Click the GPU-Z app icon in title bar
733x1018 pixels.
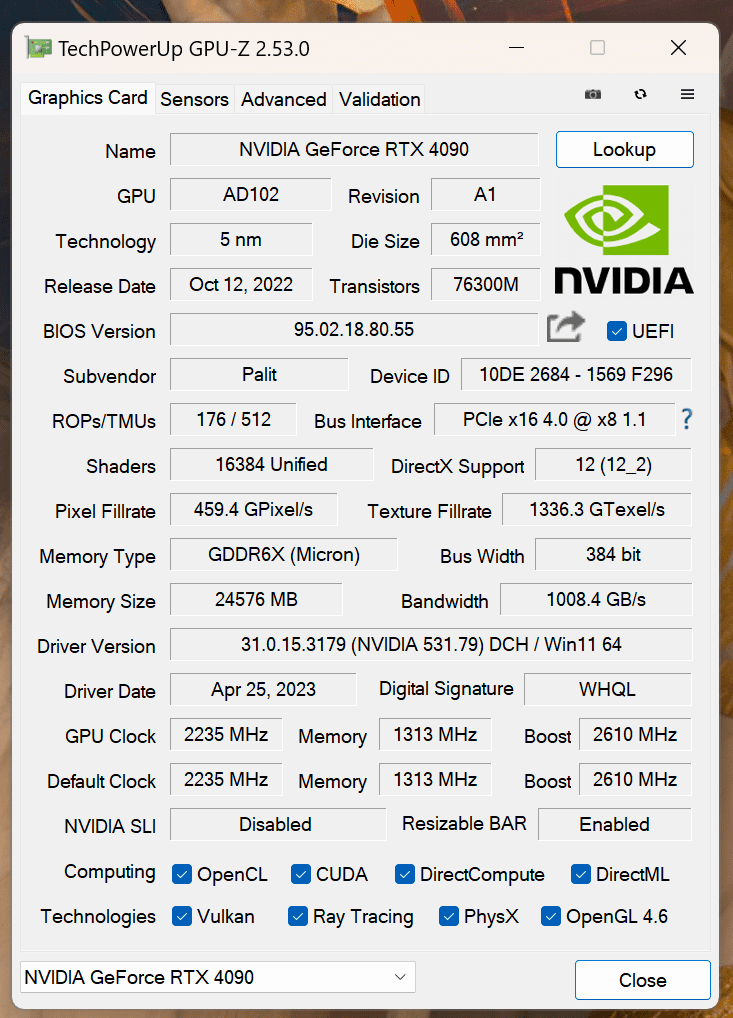coord(38,48)
